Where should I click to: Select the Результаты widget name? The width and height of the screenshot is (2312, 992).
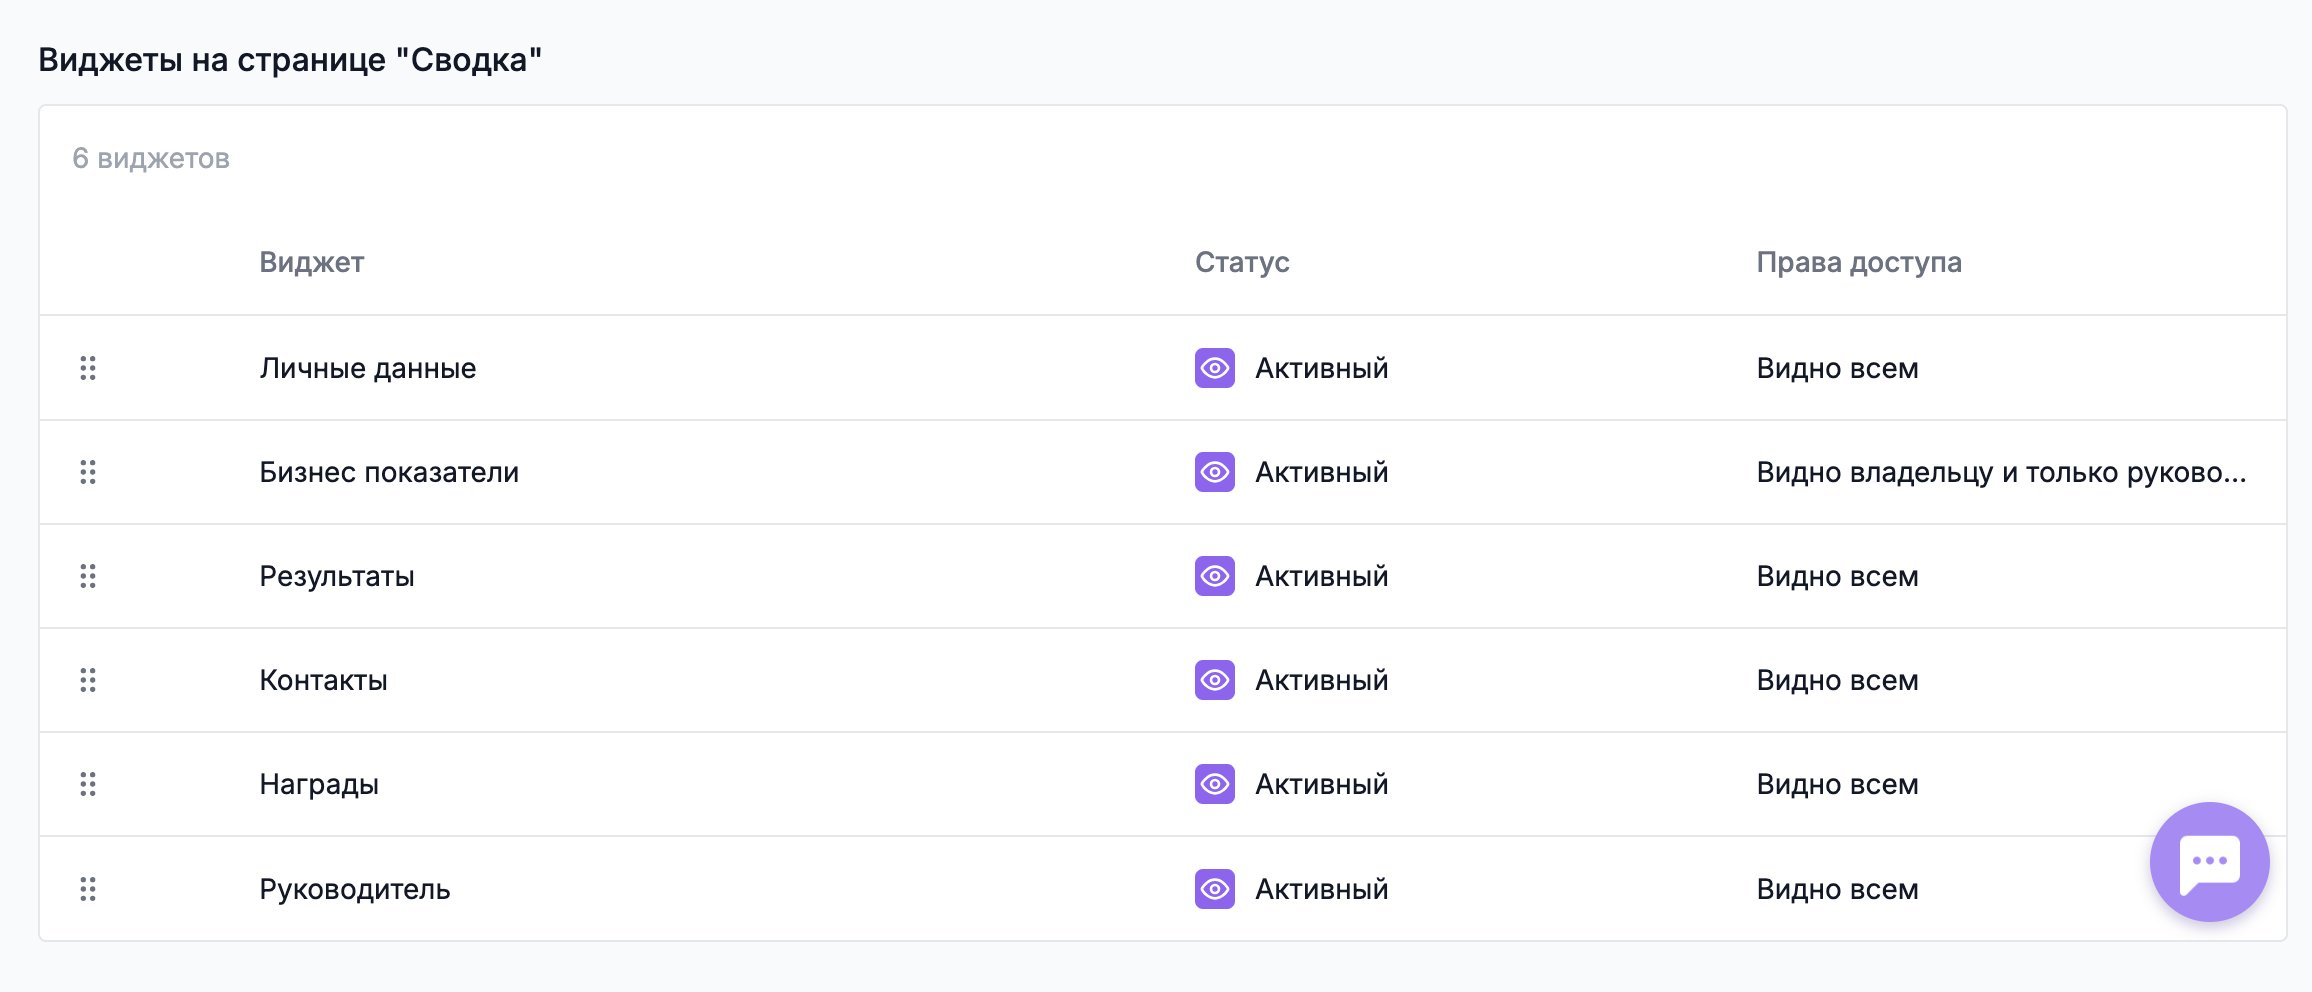click(x=337, y=577)
